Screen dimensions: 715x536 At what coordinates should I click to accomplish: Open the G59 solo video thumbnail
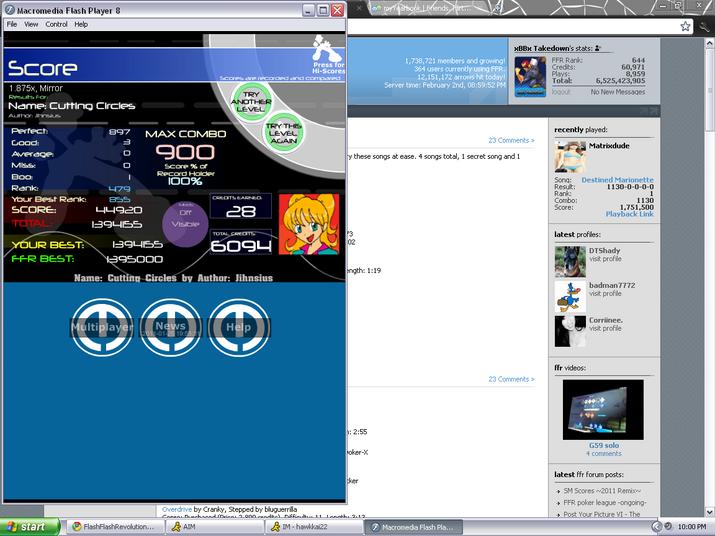[x=603, y=410]
